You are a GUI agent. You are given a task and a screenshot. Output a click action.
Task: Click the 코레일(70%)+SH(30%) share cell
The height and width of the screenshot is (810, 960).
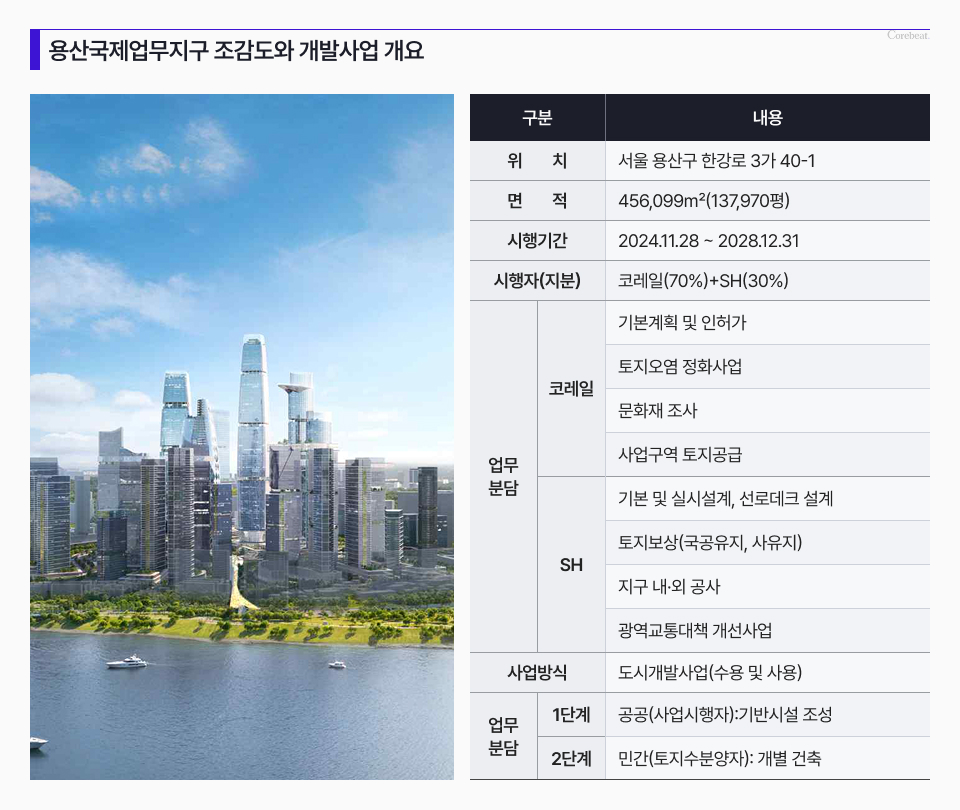(703, 281)
